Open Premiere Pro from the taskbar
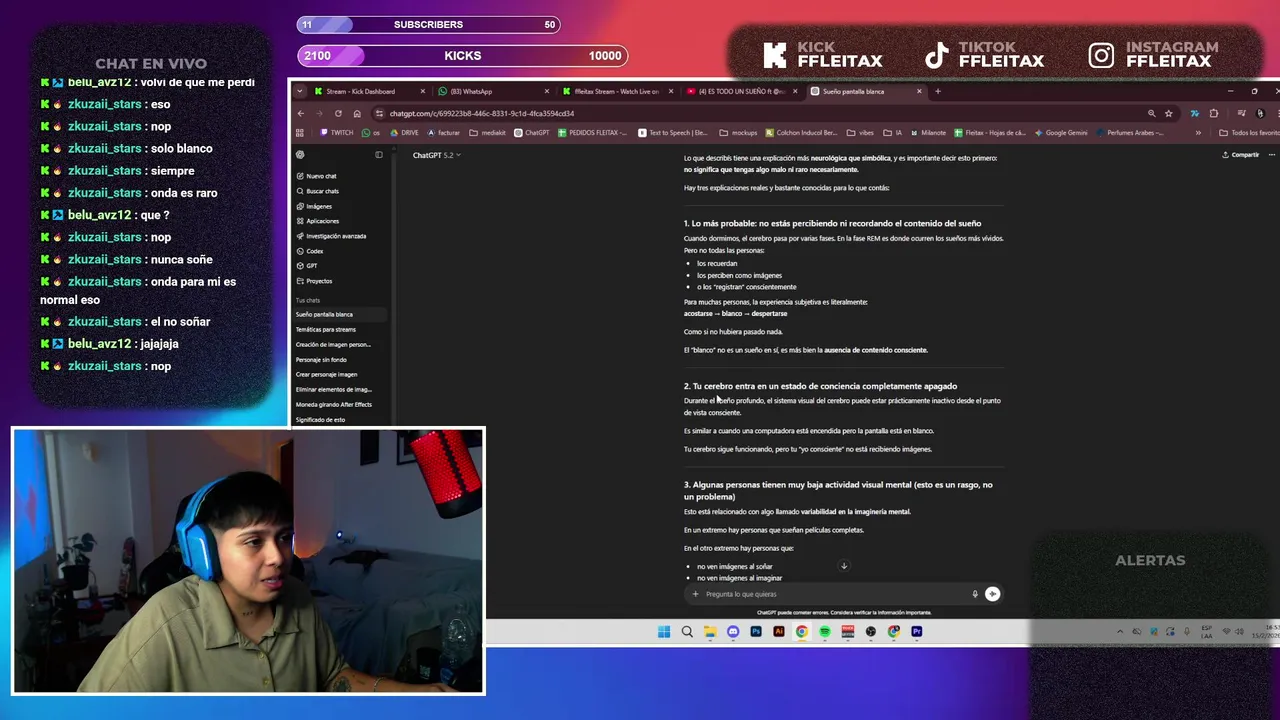This screenshot has height=720, width=1280. click(x=917, y=632)
